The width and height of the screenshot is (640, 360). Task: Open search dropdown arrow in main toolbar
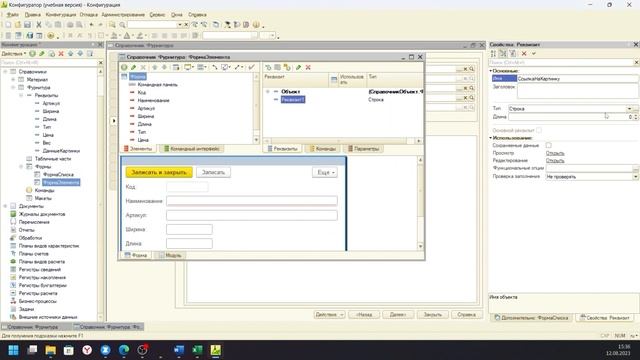coord(179,25)
